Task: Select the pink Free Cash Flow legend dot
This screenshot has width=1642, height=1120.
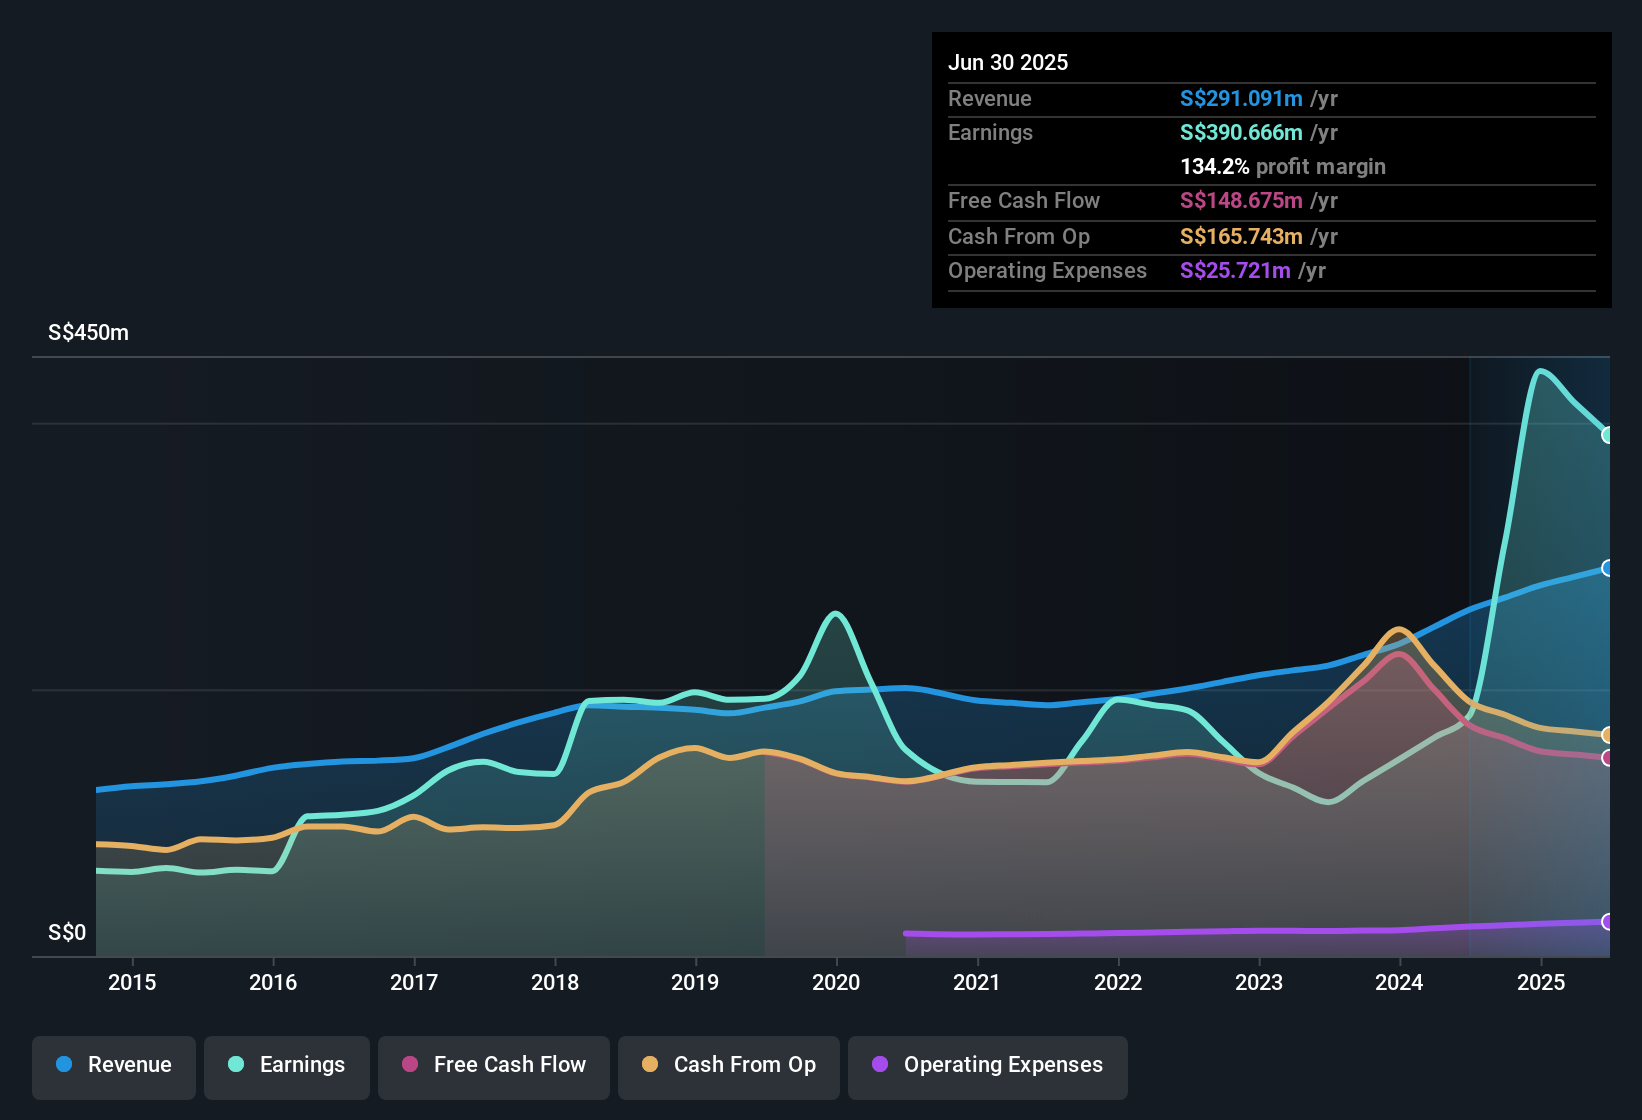Action: (408, 1065)
